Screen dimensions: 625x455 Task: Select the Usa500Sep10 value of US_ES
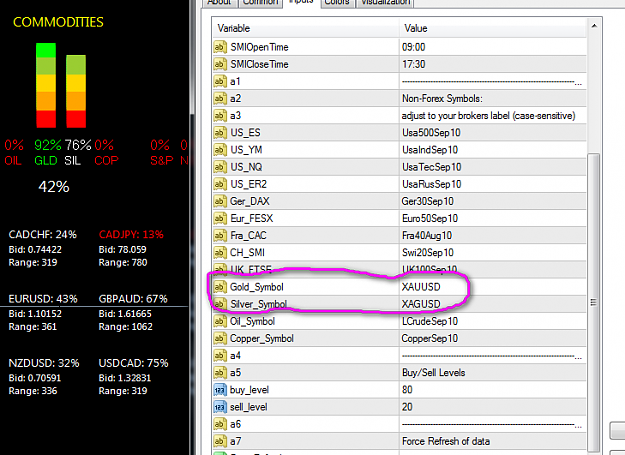(431, 133)
